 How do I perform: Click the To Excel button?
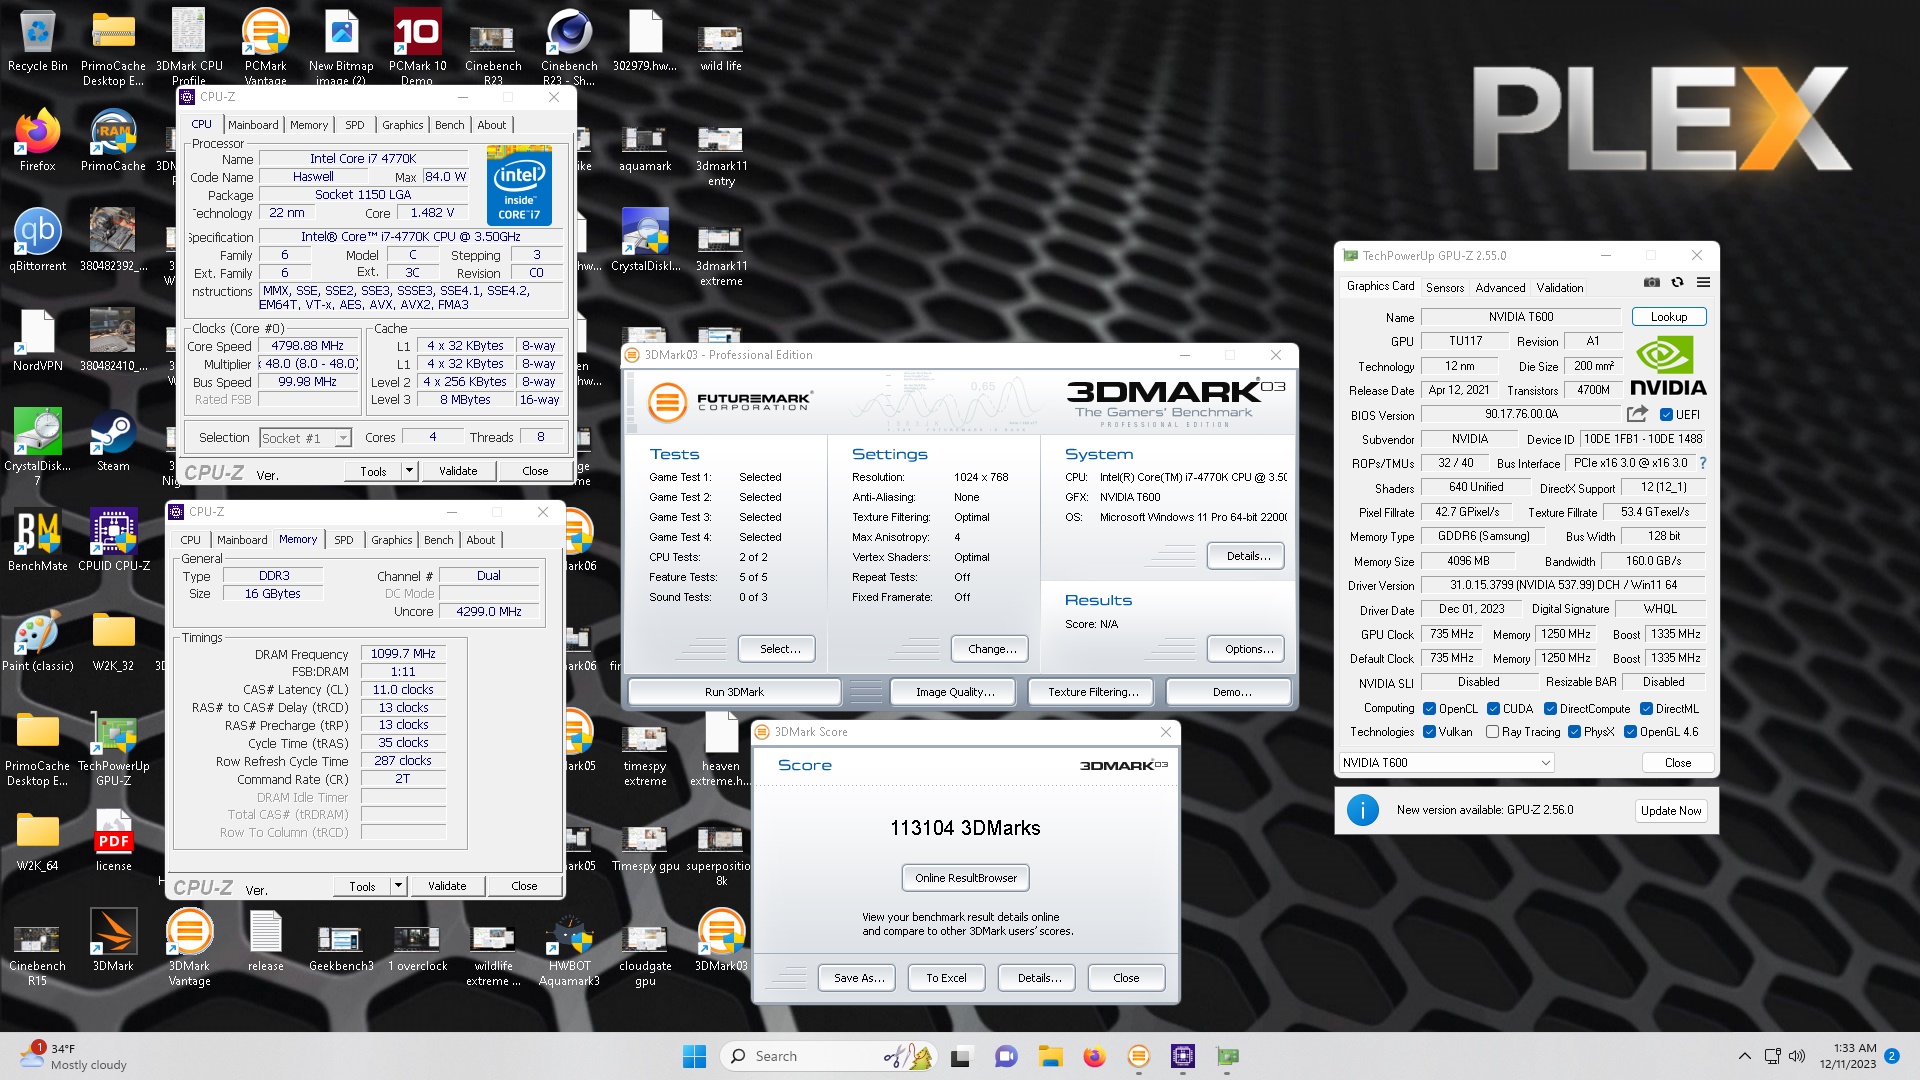(946, 978)
